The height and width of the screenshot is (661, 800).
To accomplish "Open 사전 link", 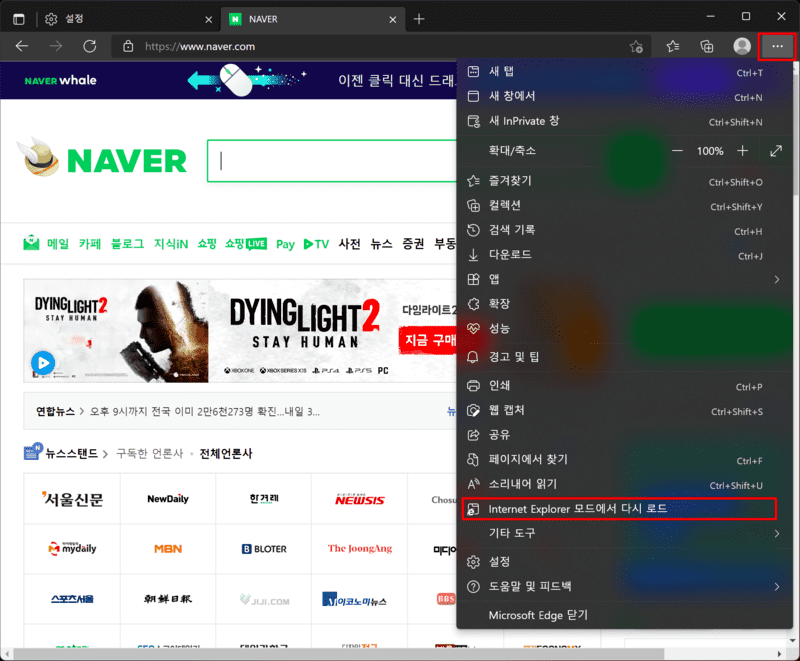I will 349,244.
